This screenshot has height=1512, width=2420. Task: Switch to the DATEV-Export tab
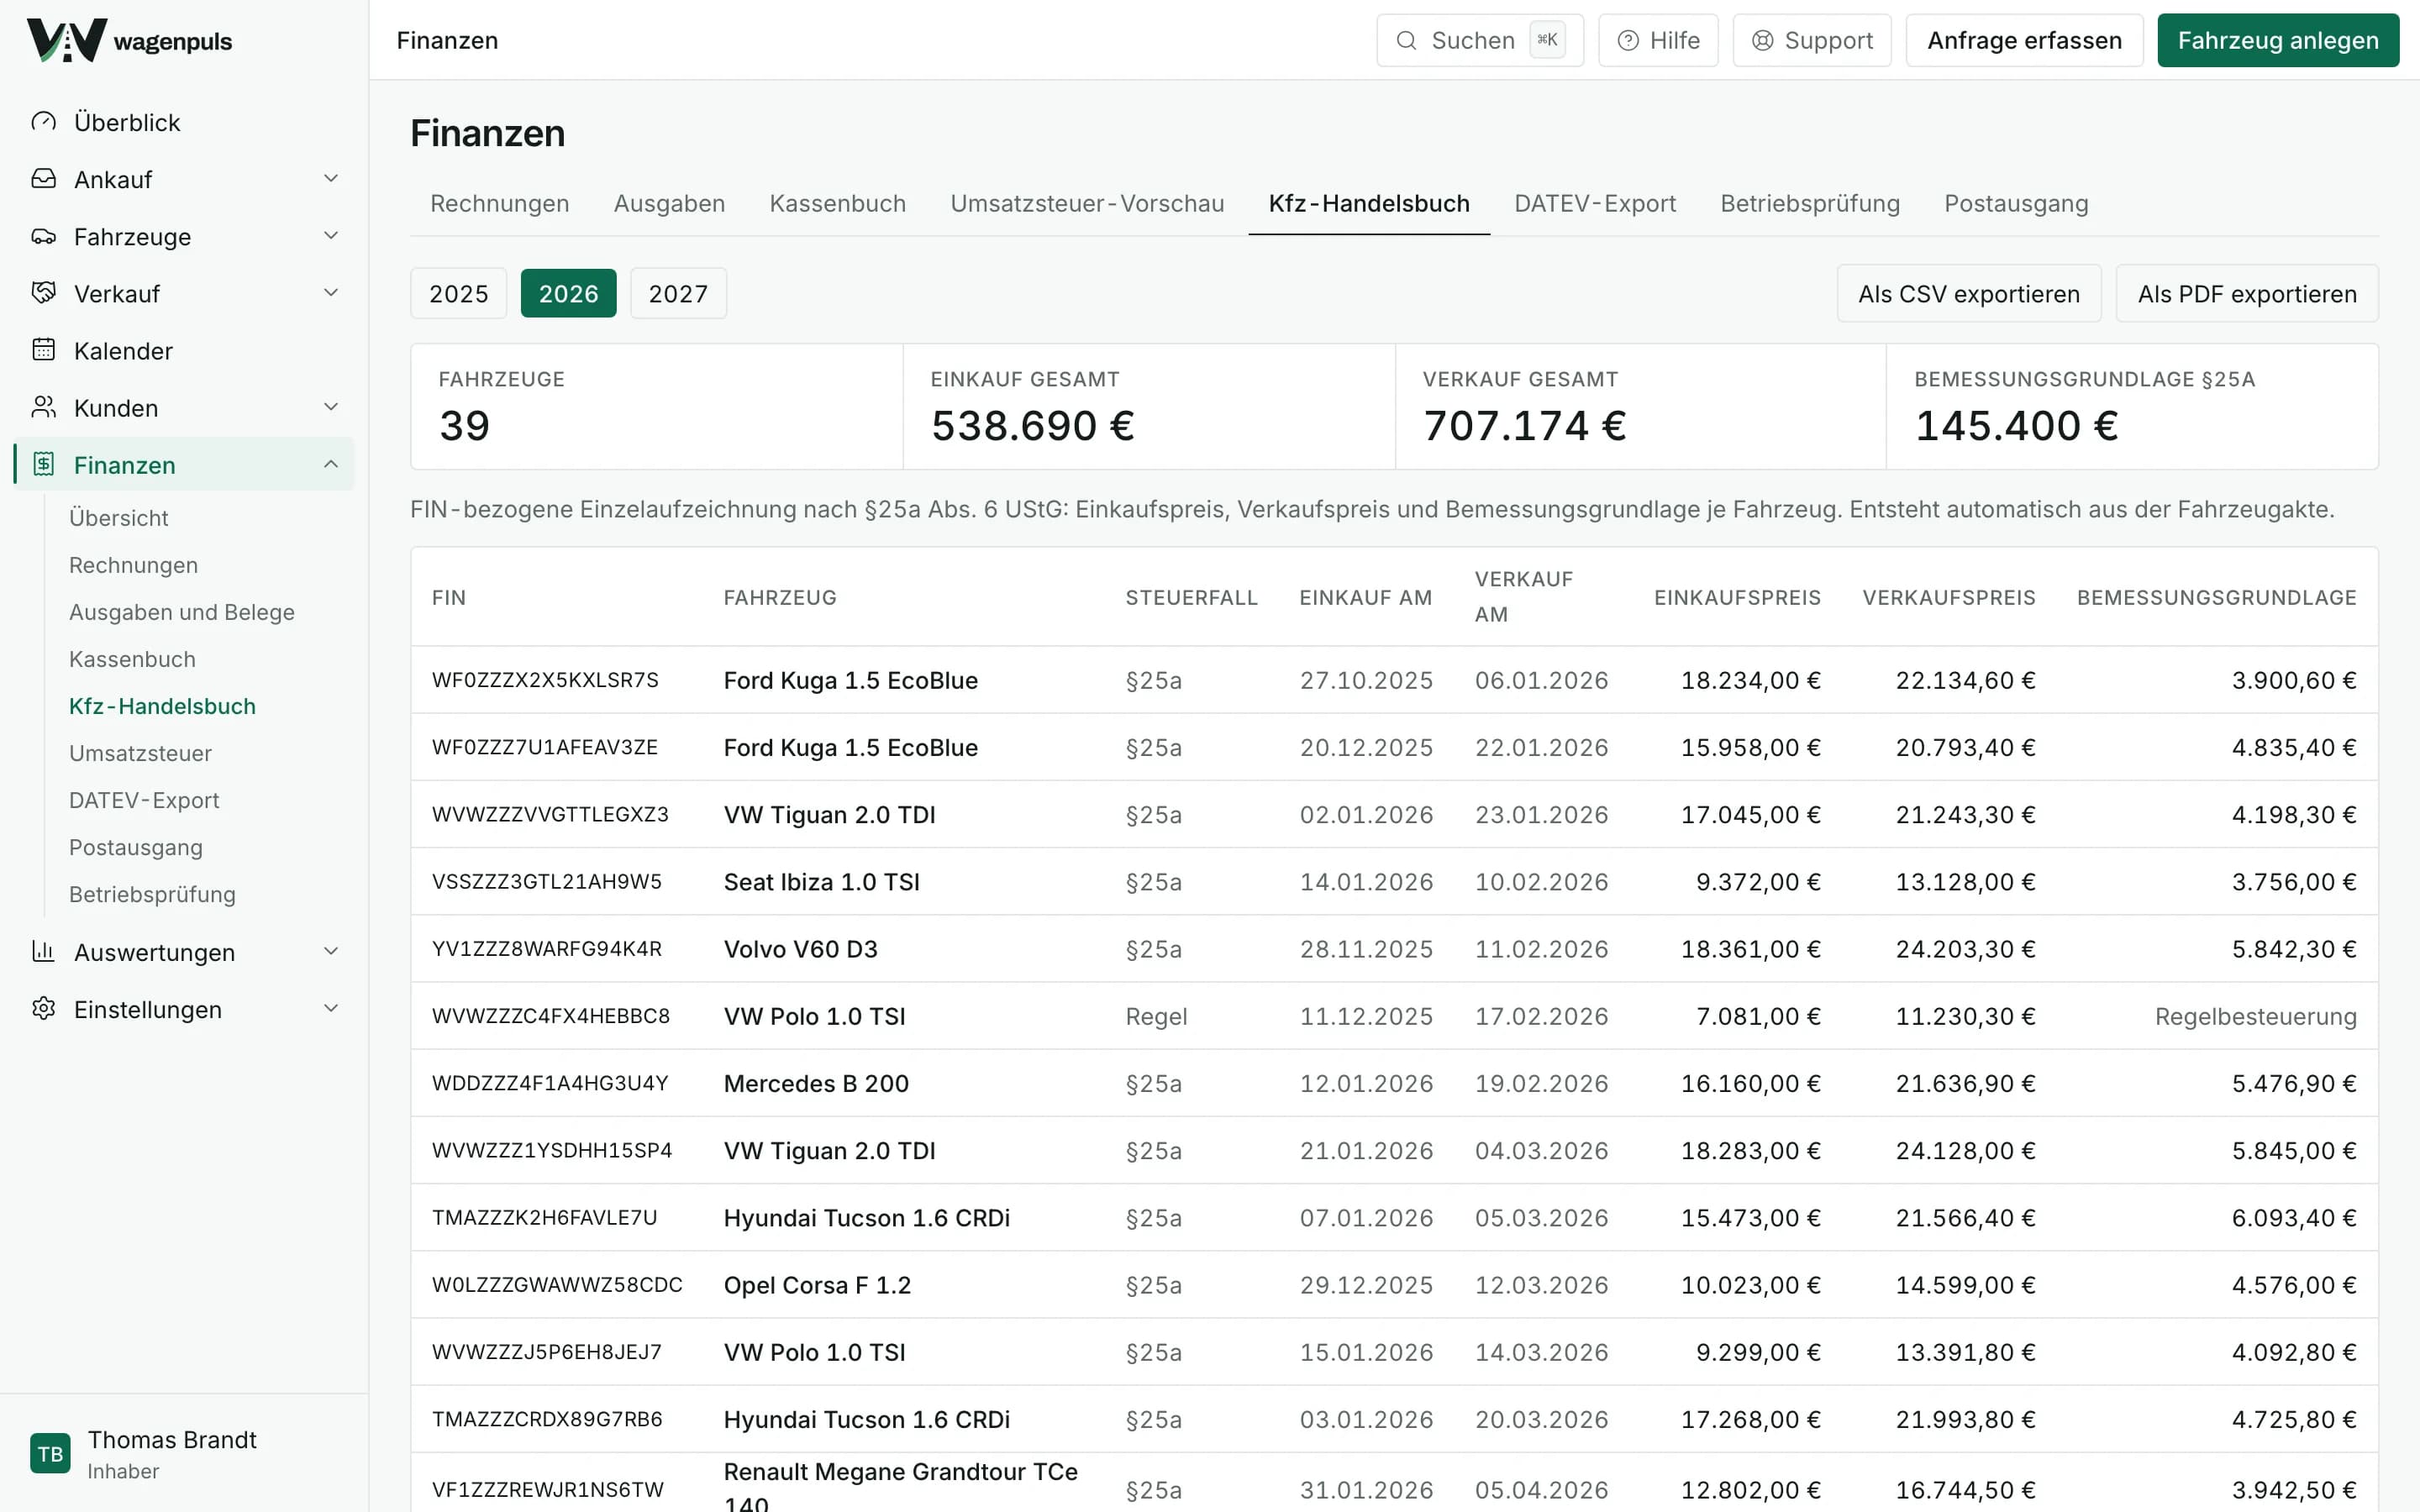1594,204
